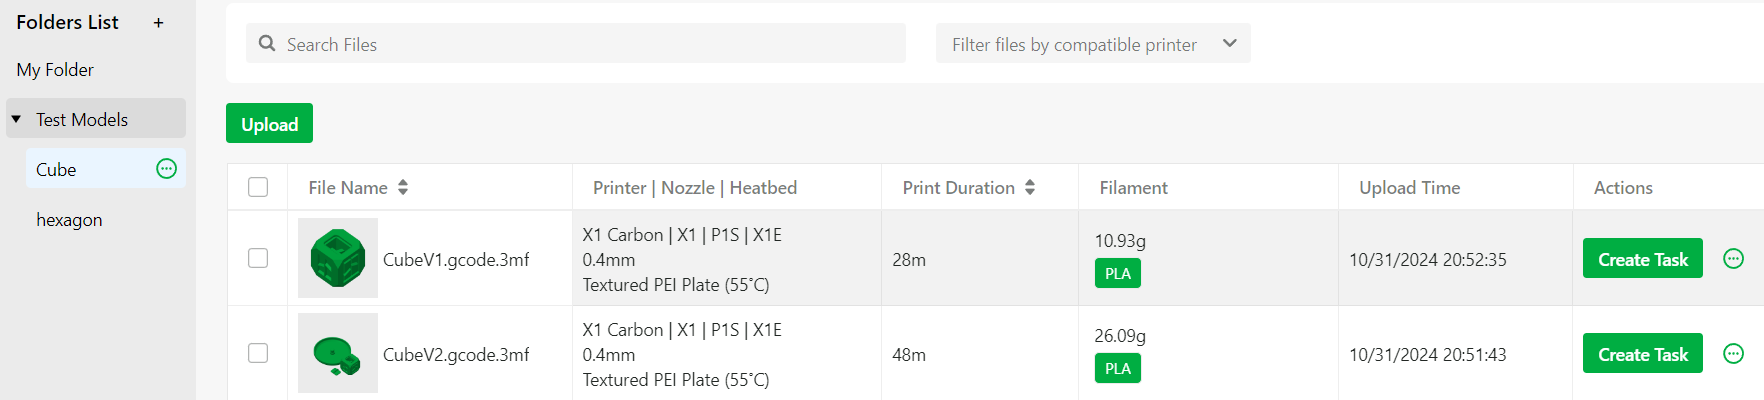1764x400 pixels.
Task: Select the Cube subfolder
Action: point(56,169)
